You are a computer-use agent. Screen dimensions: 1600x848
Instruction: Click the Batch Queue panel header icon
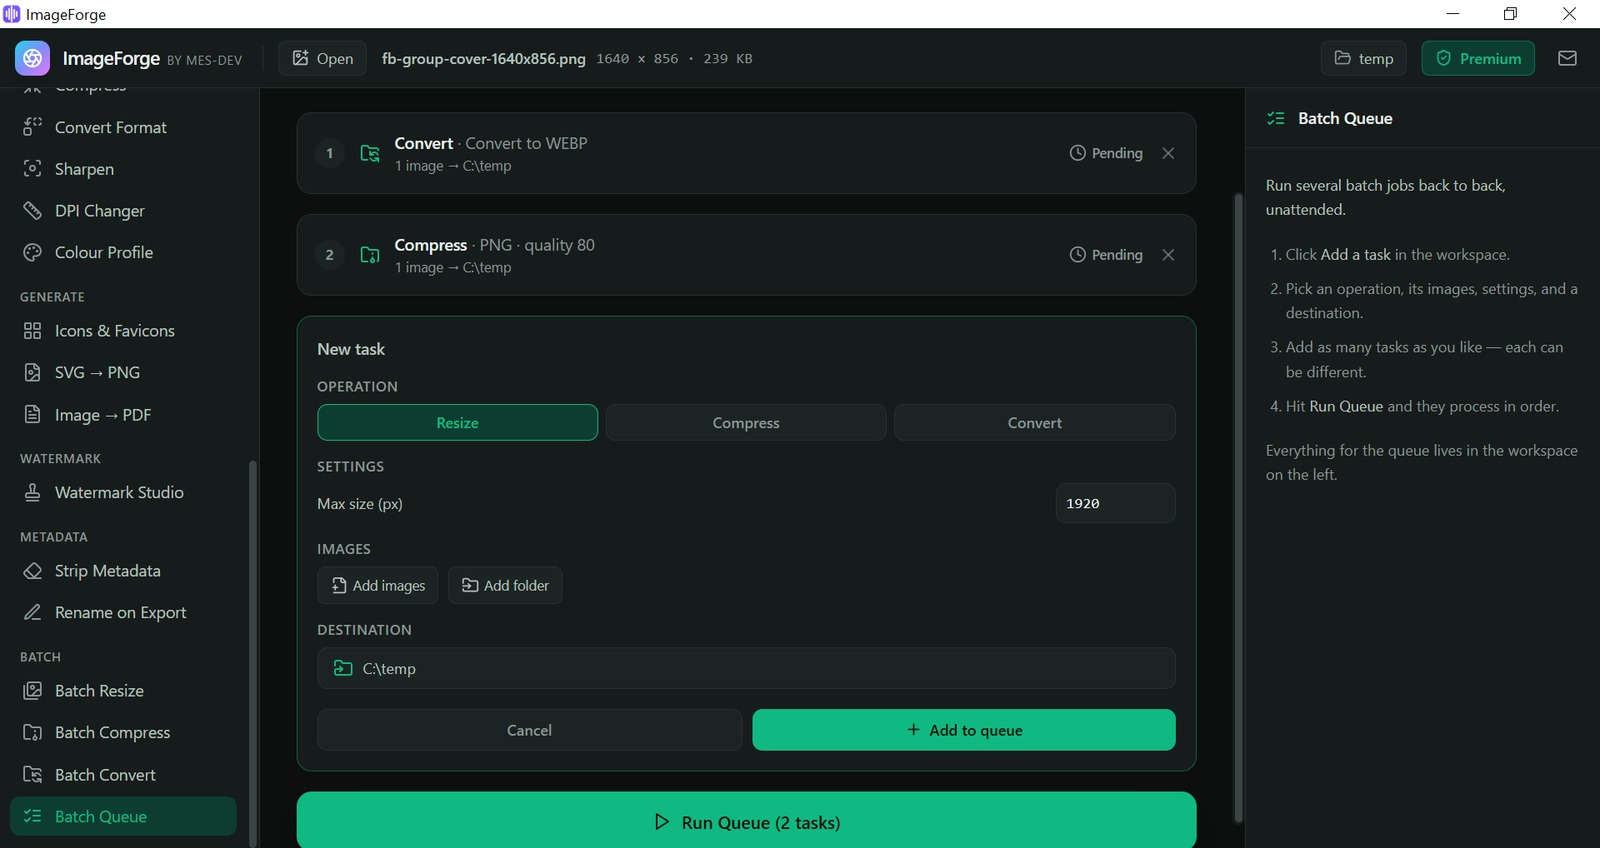[1276, 118]
